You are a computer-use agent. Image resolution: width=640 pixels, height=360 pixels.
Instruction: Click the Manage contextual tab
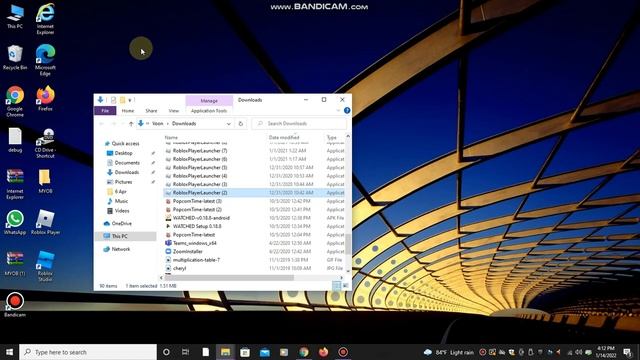tap(209, 100)
